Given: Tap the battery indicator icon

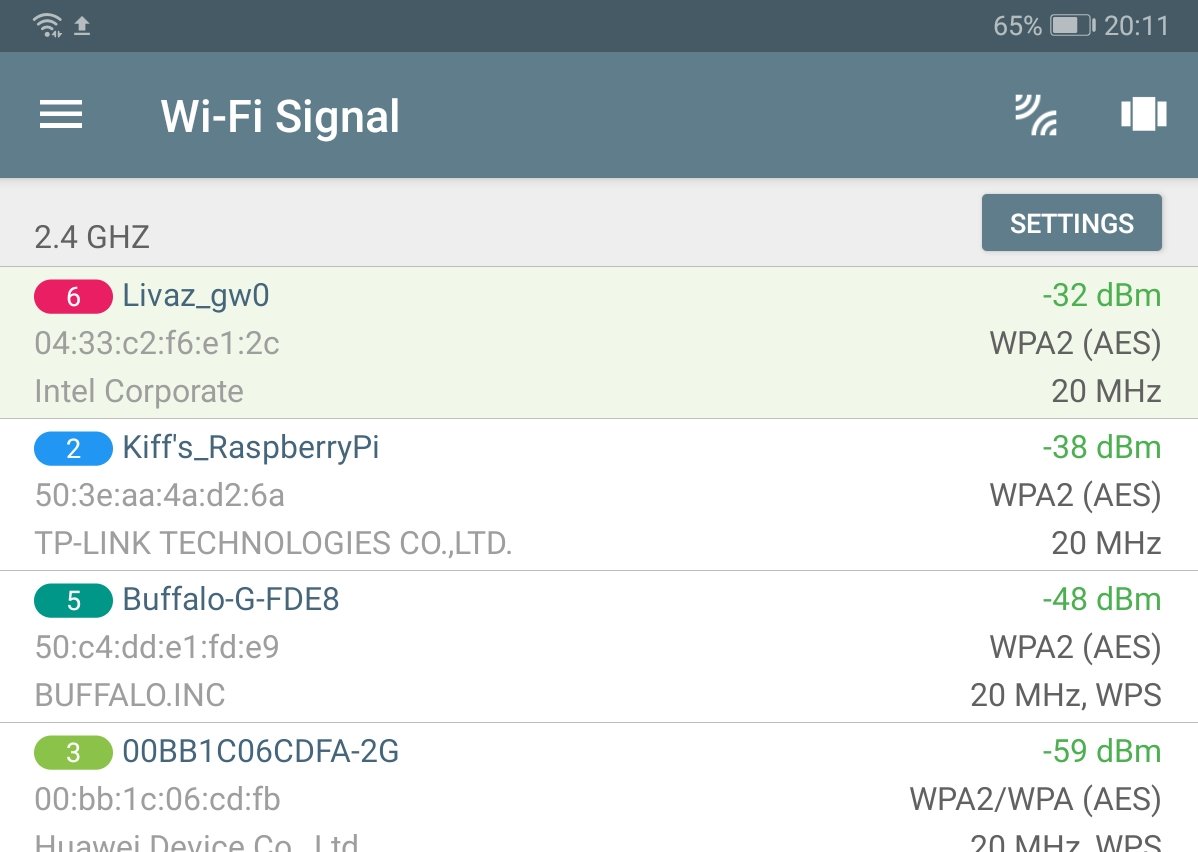Looking at the screenshot, I should [1073, 26].
